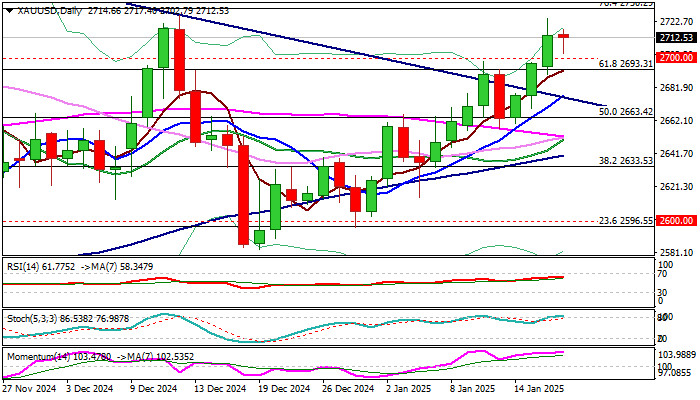Select the ->MA(7) 58.3479 RSI label

(117, 267)
